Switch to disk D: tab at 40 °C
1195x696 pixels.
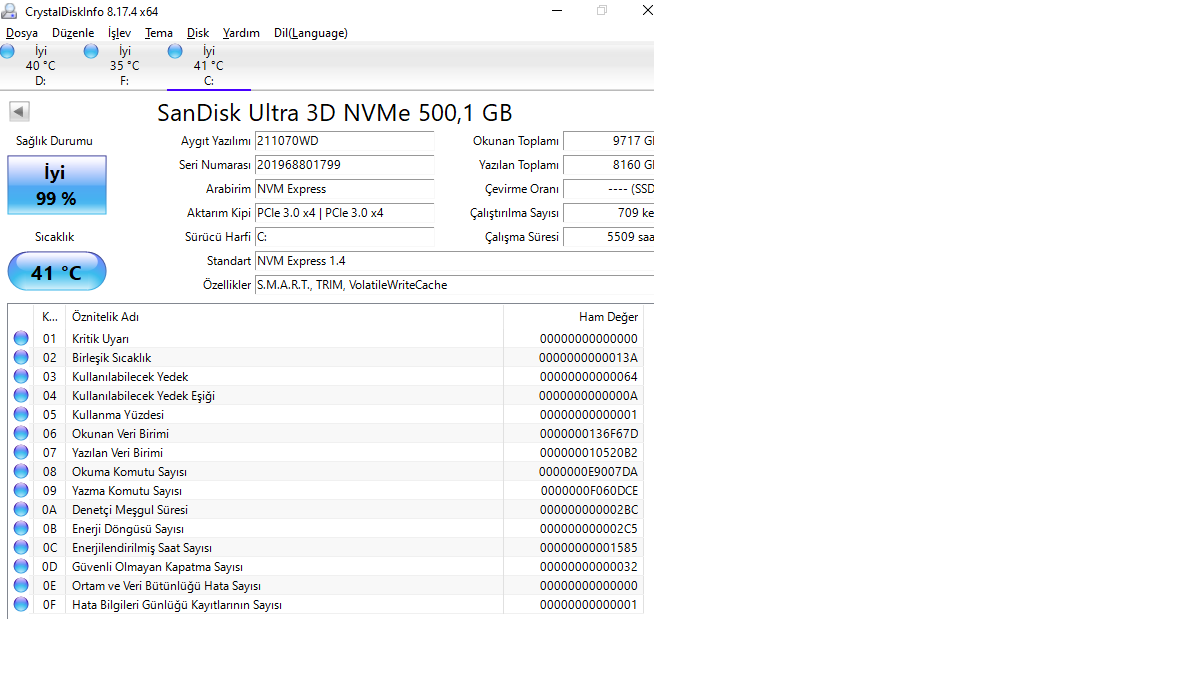[x=42, y=66]
